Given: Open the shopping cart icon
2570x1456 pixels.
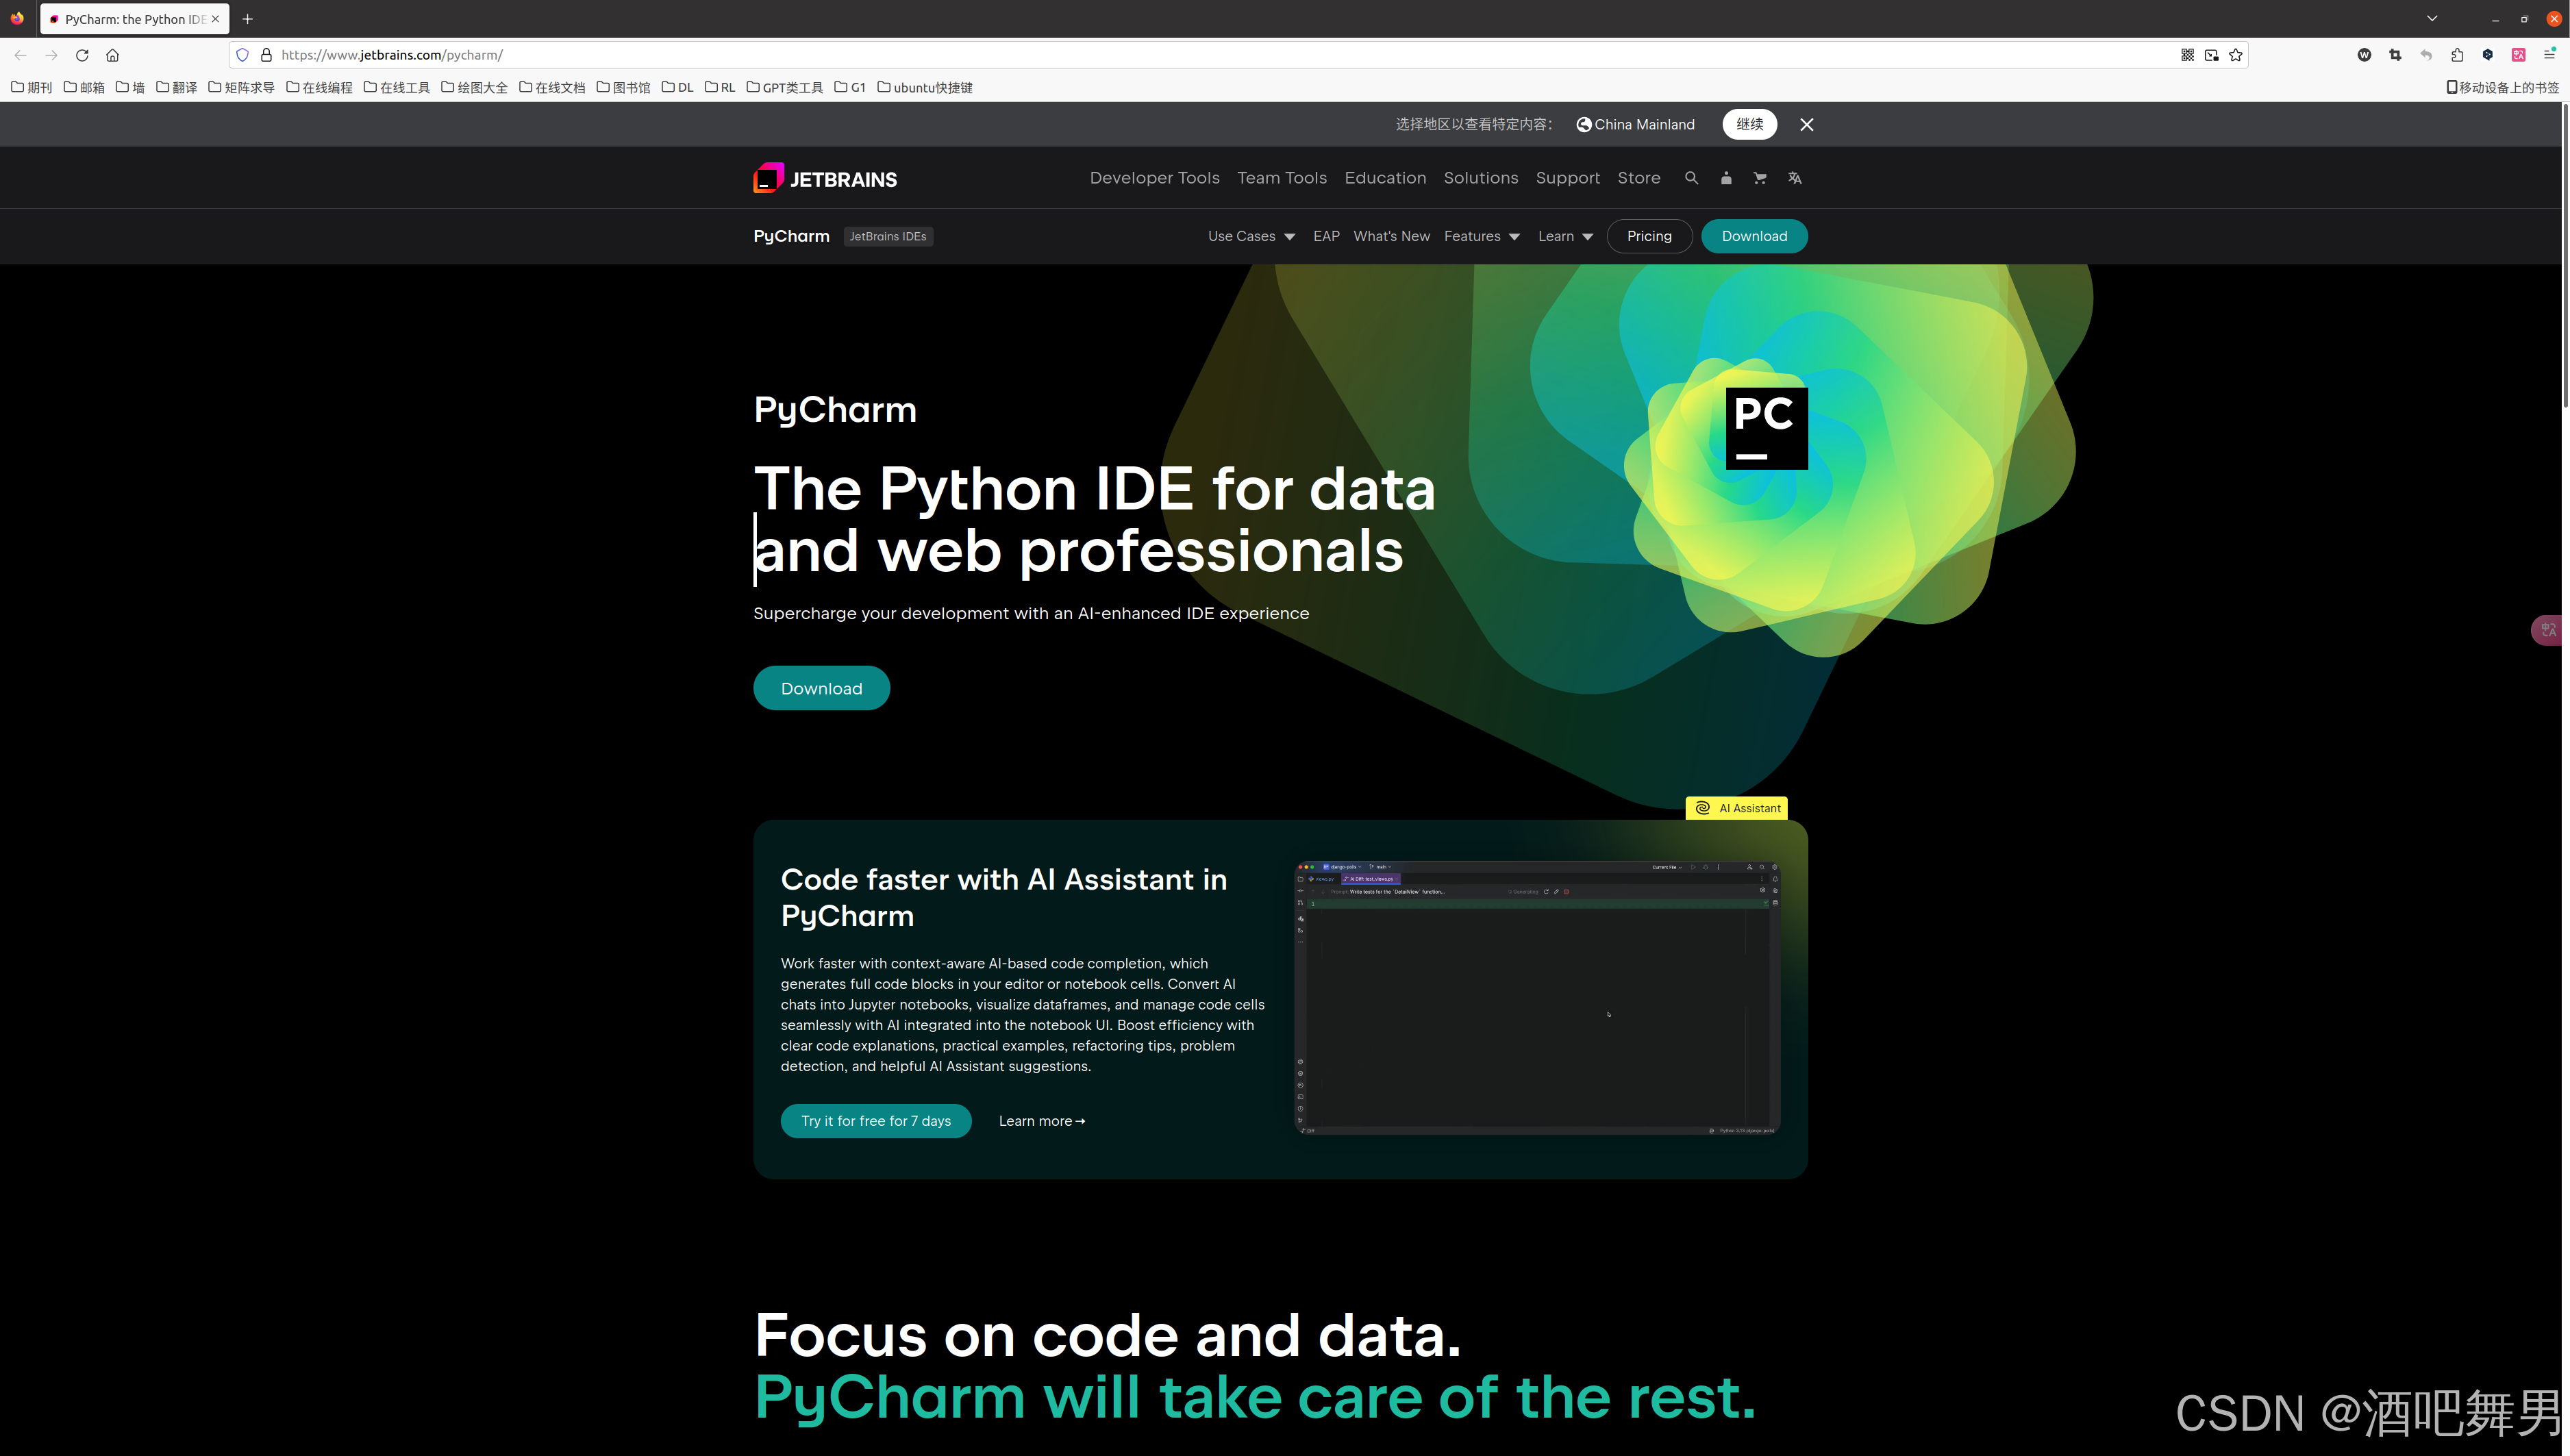Looking at the screenshot, I should (x=1760, y=178).
